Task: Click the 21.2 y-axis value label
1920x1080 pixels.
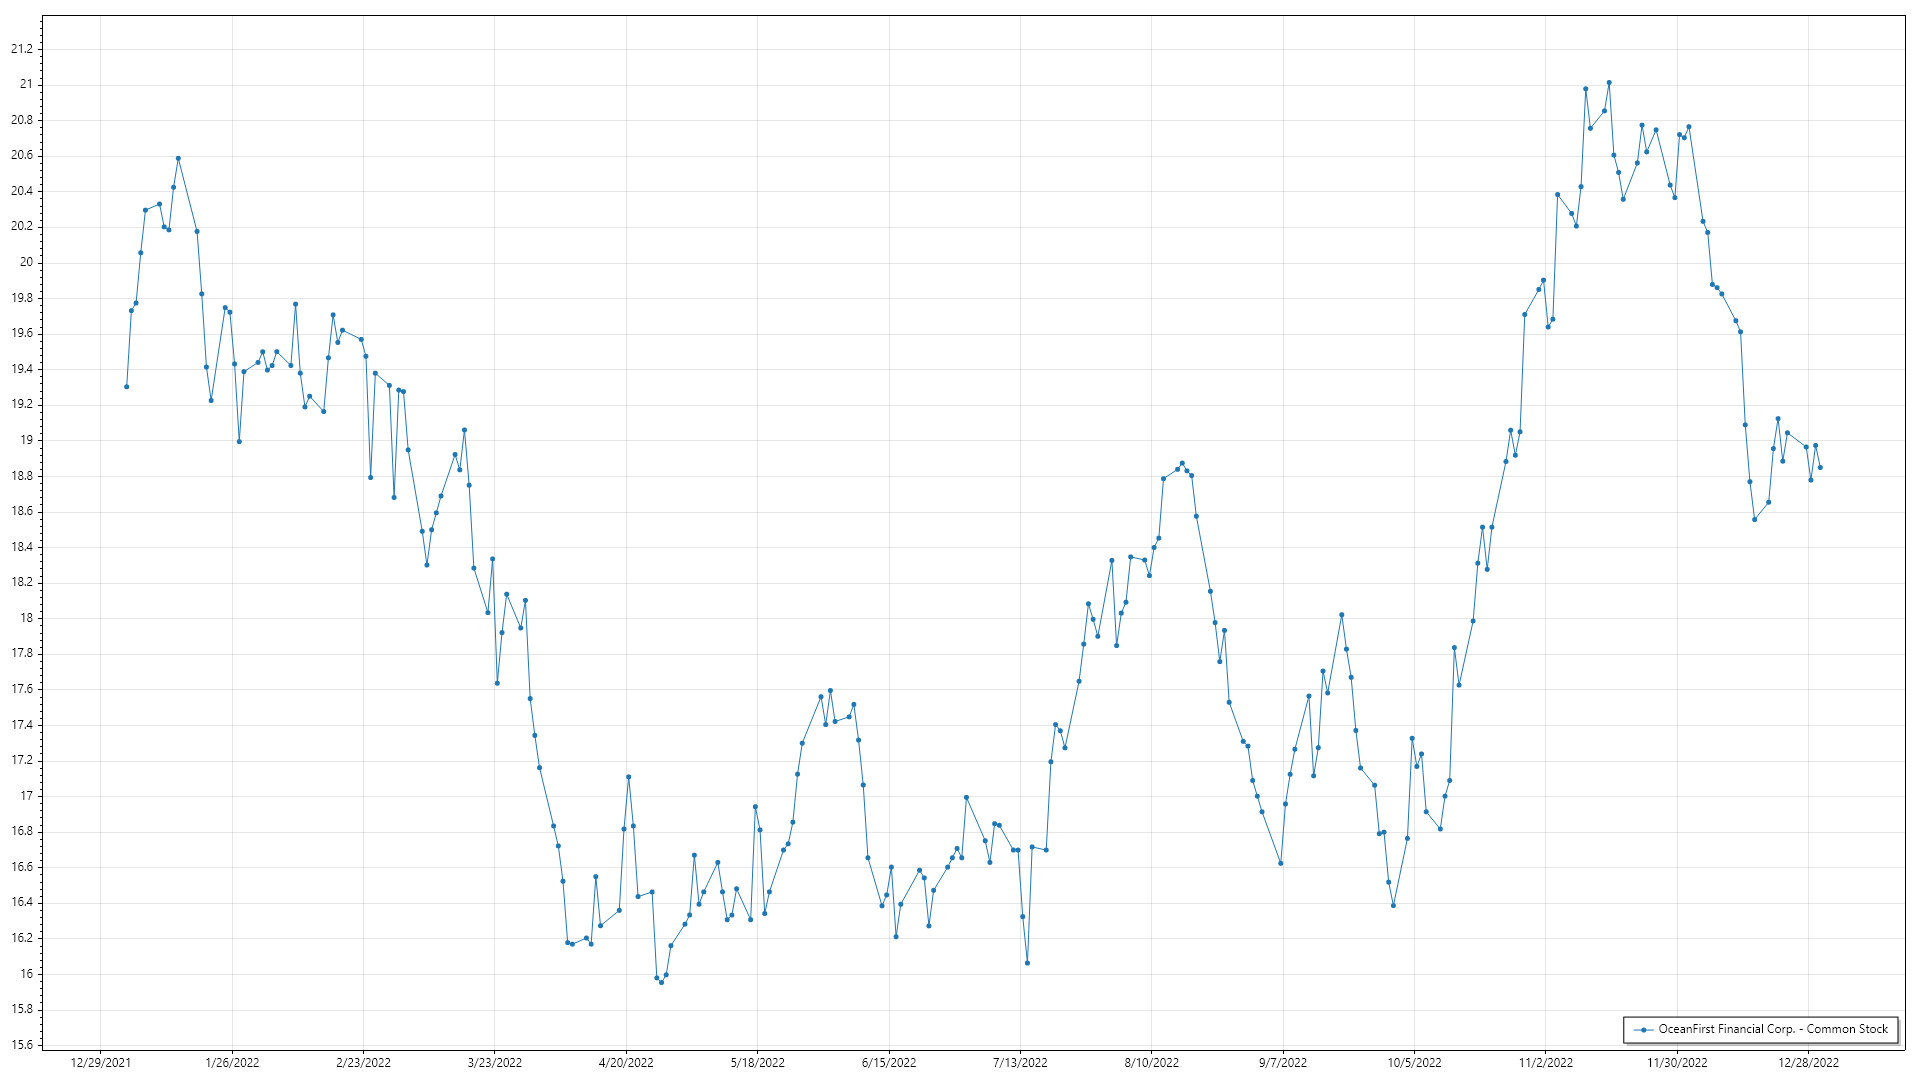Action: 22,49
